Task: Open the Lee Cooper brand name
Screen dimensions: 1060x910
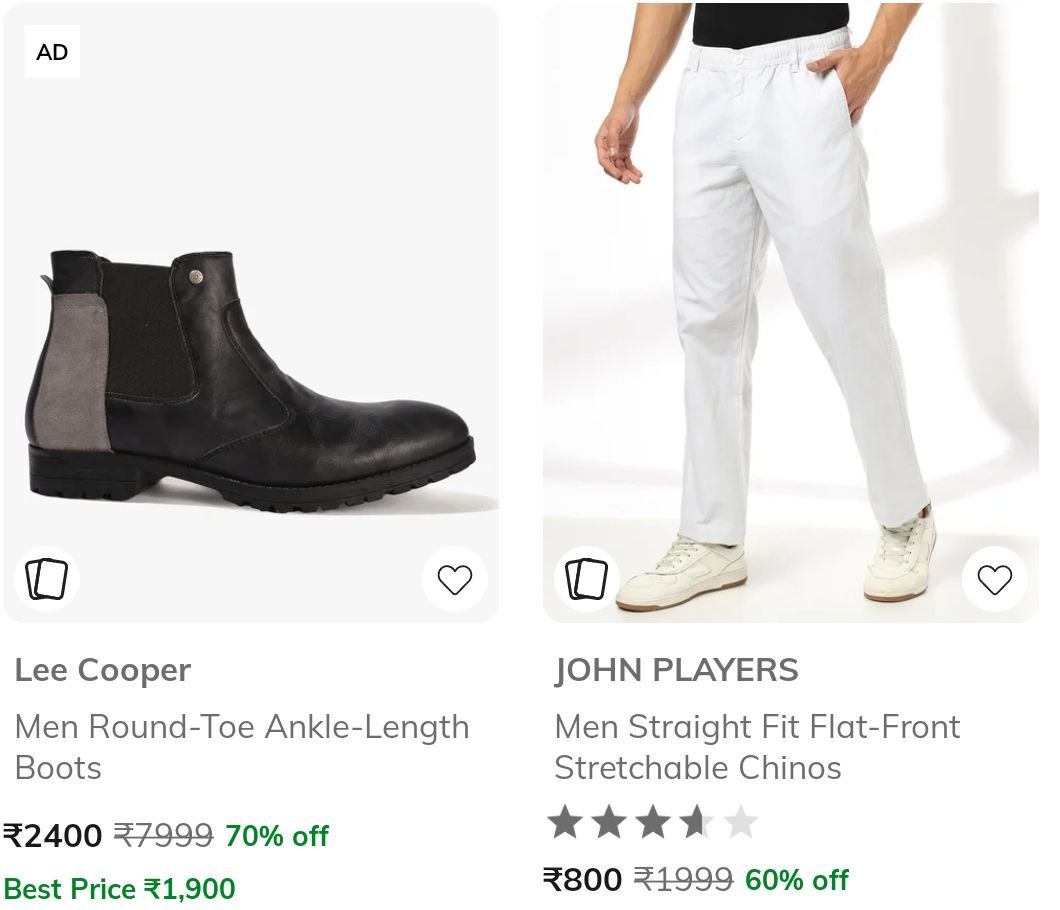Action: pos(103,671)
